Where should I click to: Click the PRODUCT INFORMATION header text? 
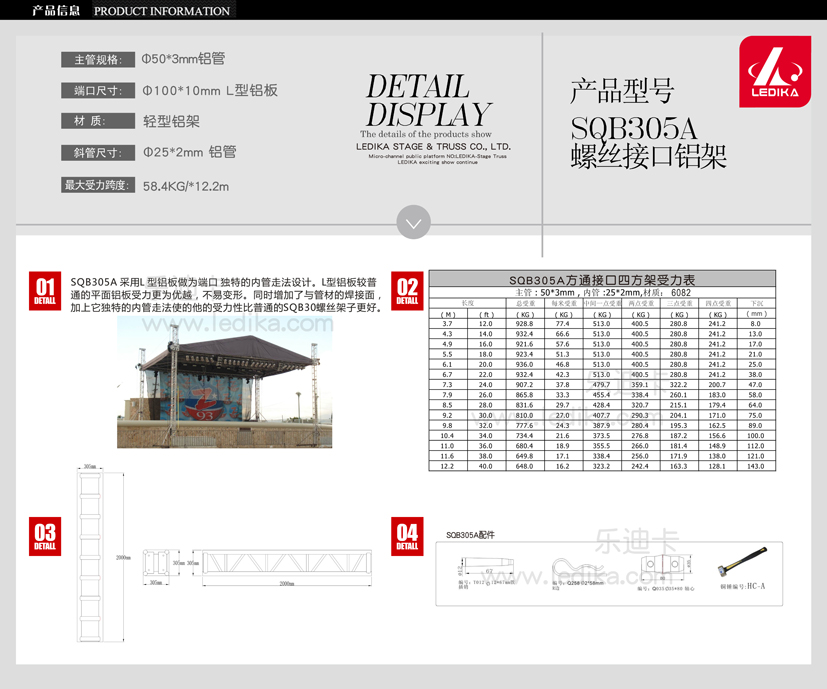162,11
